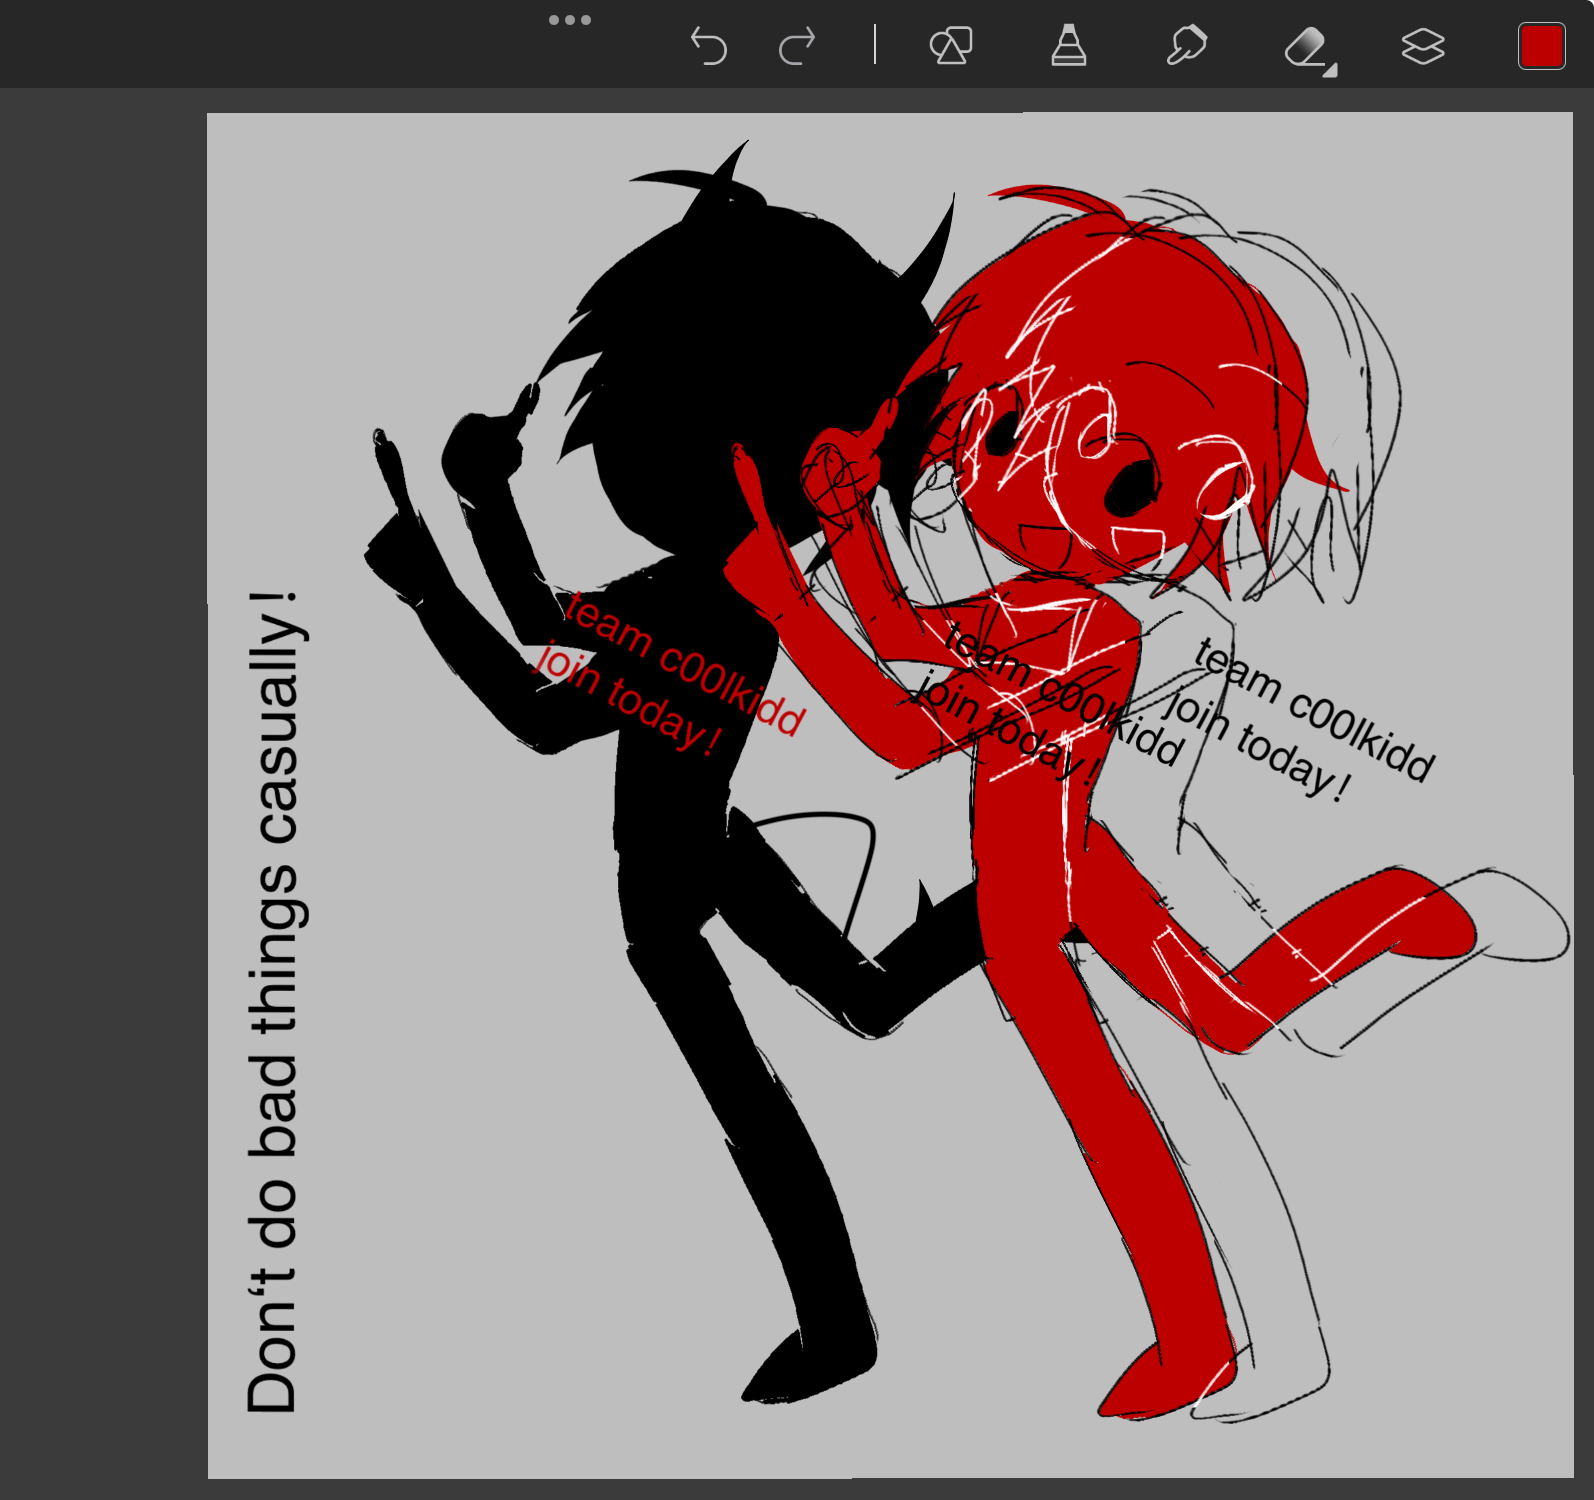Open the shapes tool
The image size is (1594, 1500).
pyautogui.click(x=950, y=46)
